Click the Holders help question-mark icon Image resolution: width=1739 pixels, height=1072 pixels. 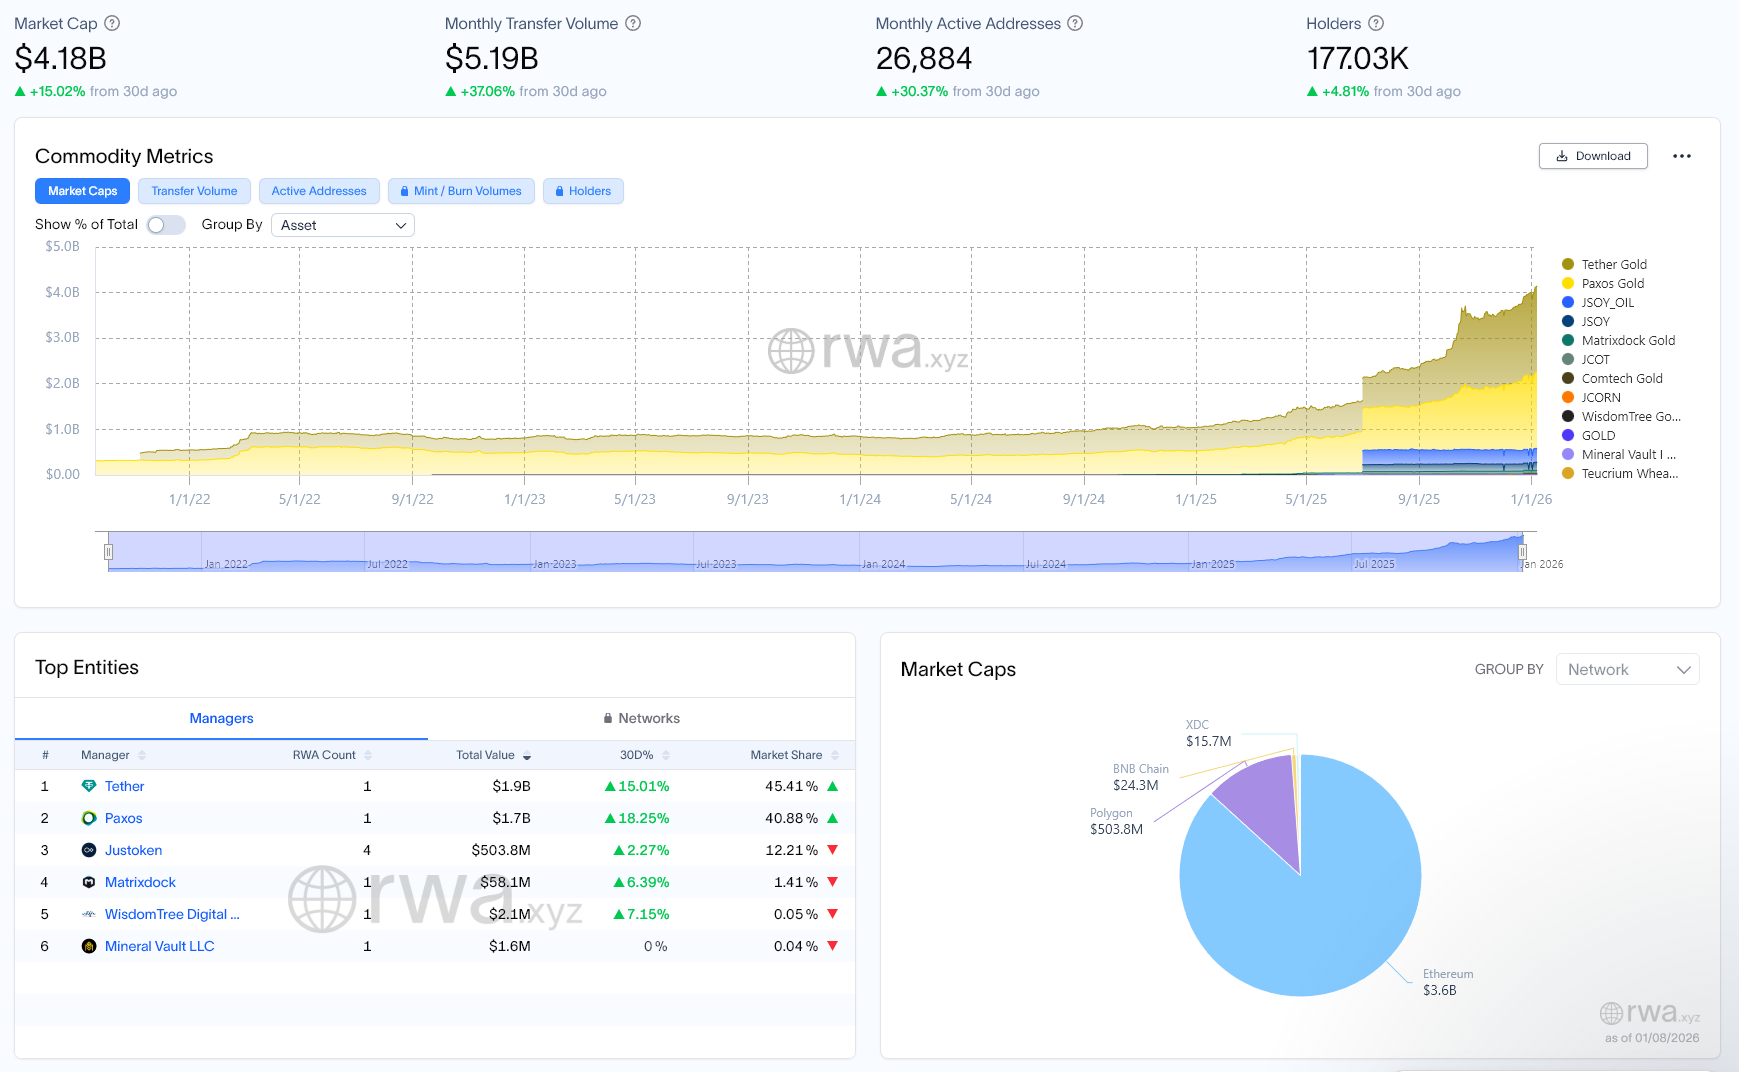[x=1376, y=23]
